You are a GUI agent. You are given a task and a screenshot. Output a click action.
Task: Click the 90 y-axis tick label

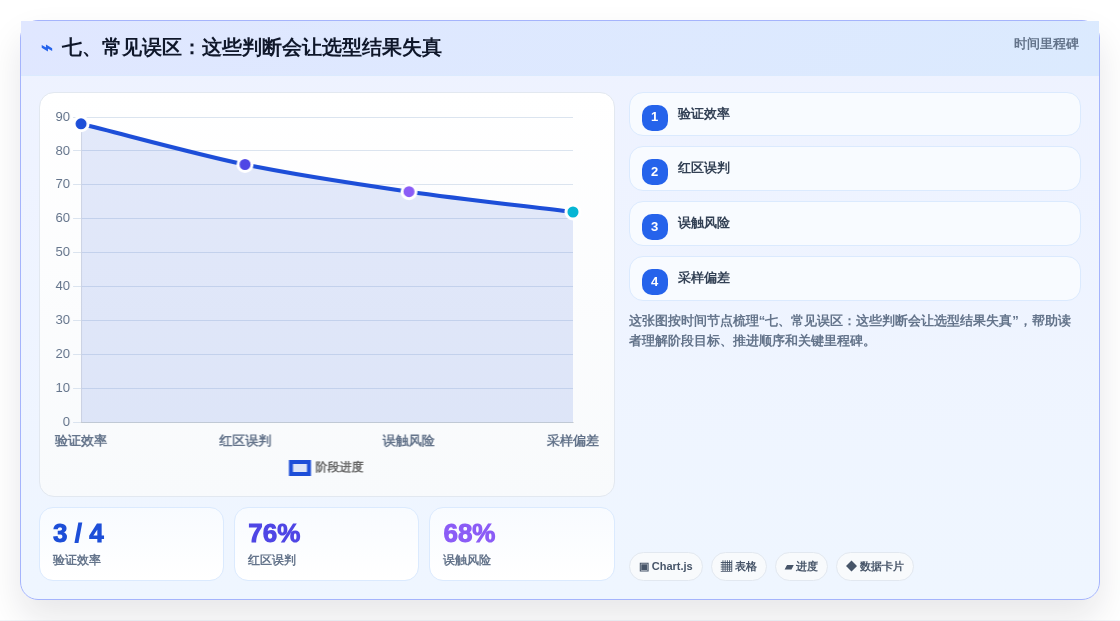(x=63, y=116)
